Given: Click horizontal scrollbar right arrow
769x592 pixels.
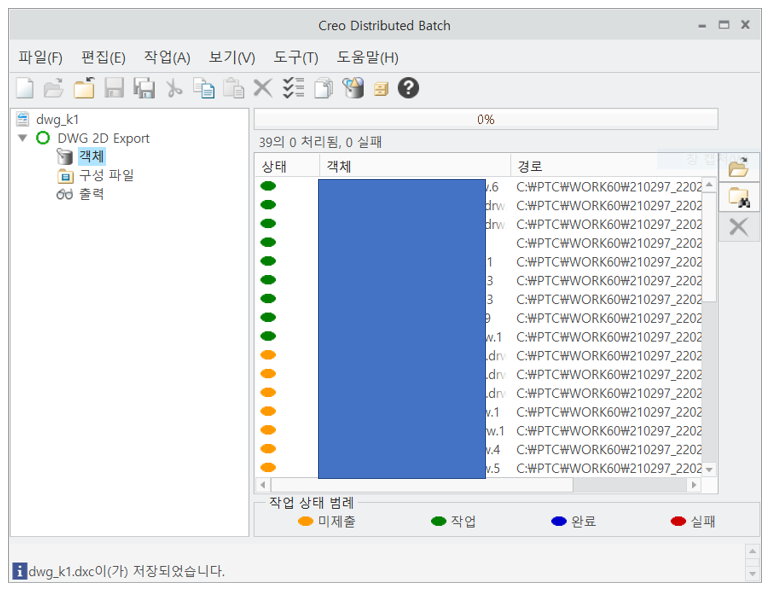Looking at the screenshot, I should 694,485.
